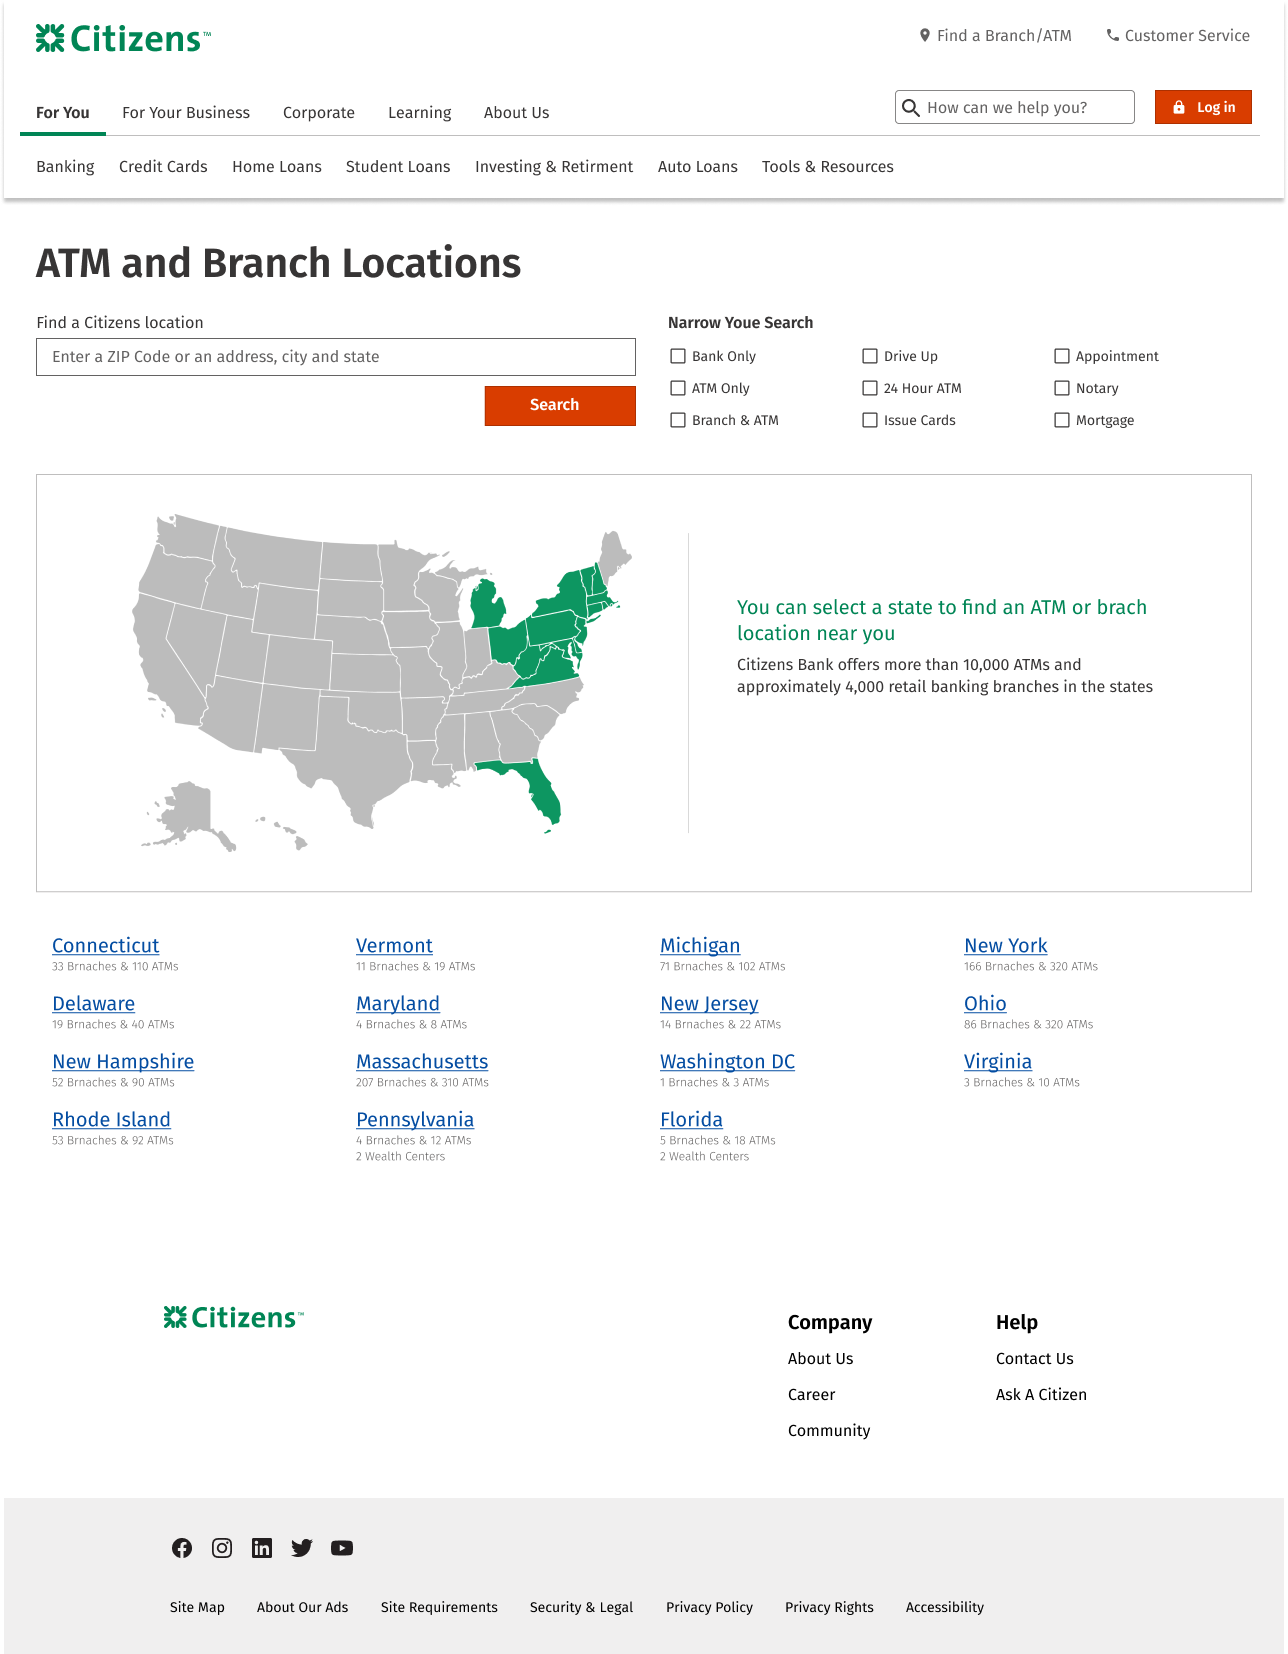Viewport: 1288px width, 1654px height.
Task: Click the Twitter bird icon
Action: 302,1548
